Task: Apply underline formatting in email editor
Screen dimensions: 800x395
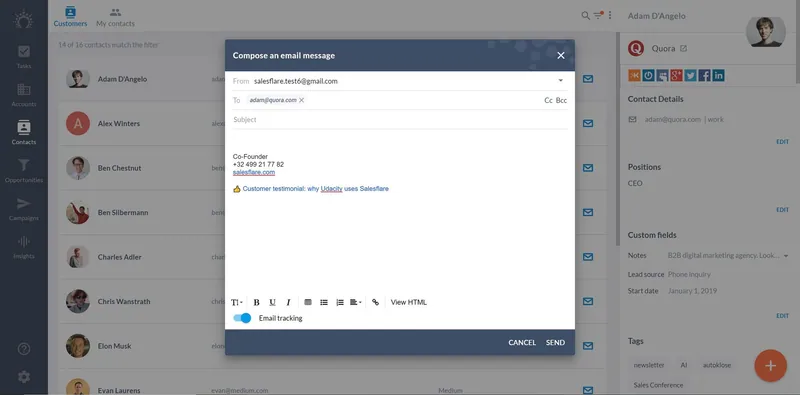Action: [272, 302]
